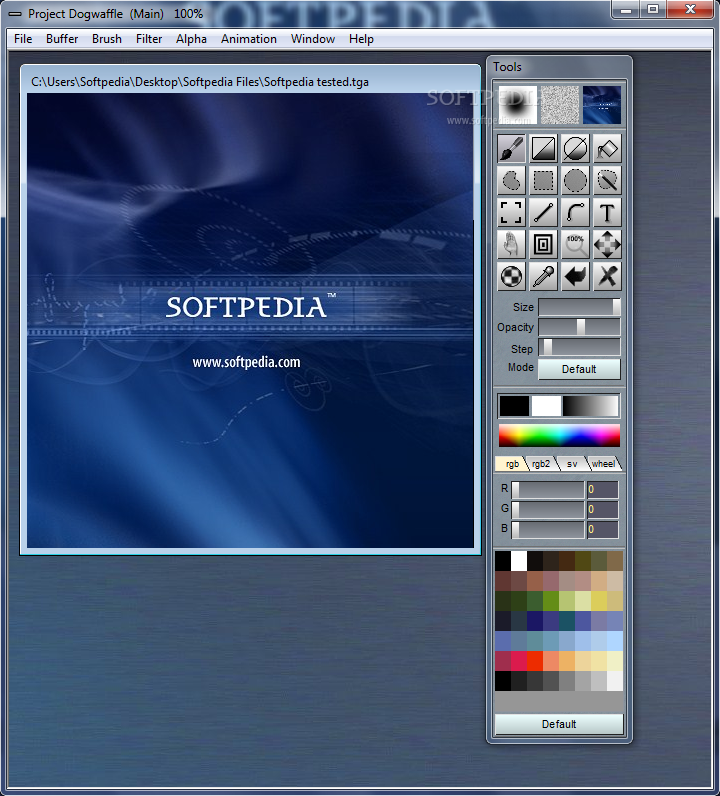Click the X clear tool icon

click(x=607, y=276)
